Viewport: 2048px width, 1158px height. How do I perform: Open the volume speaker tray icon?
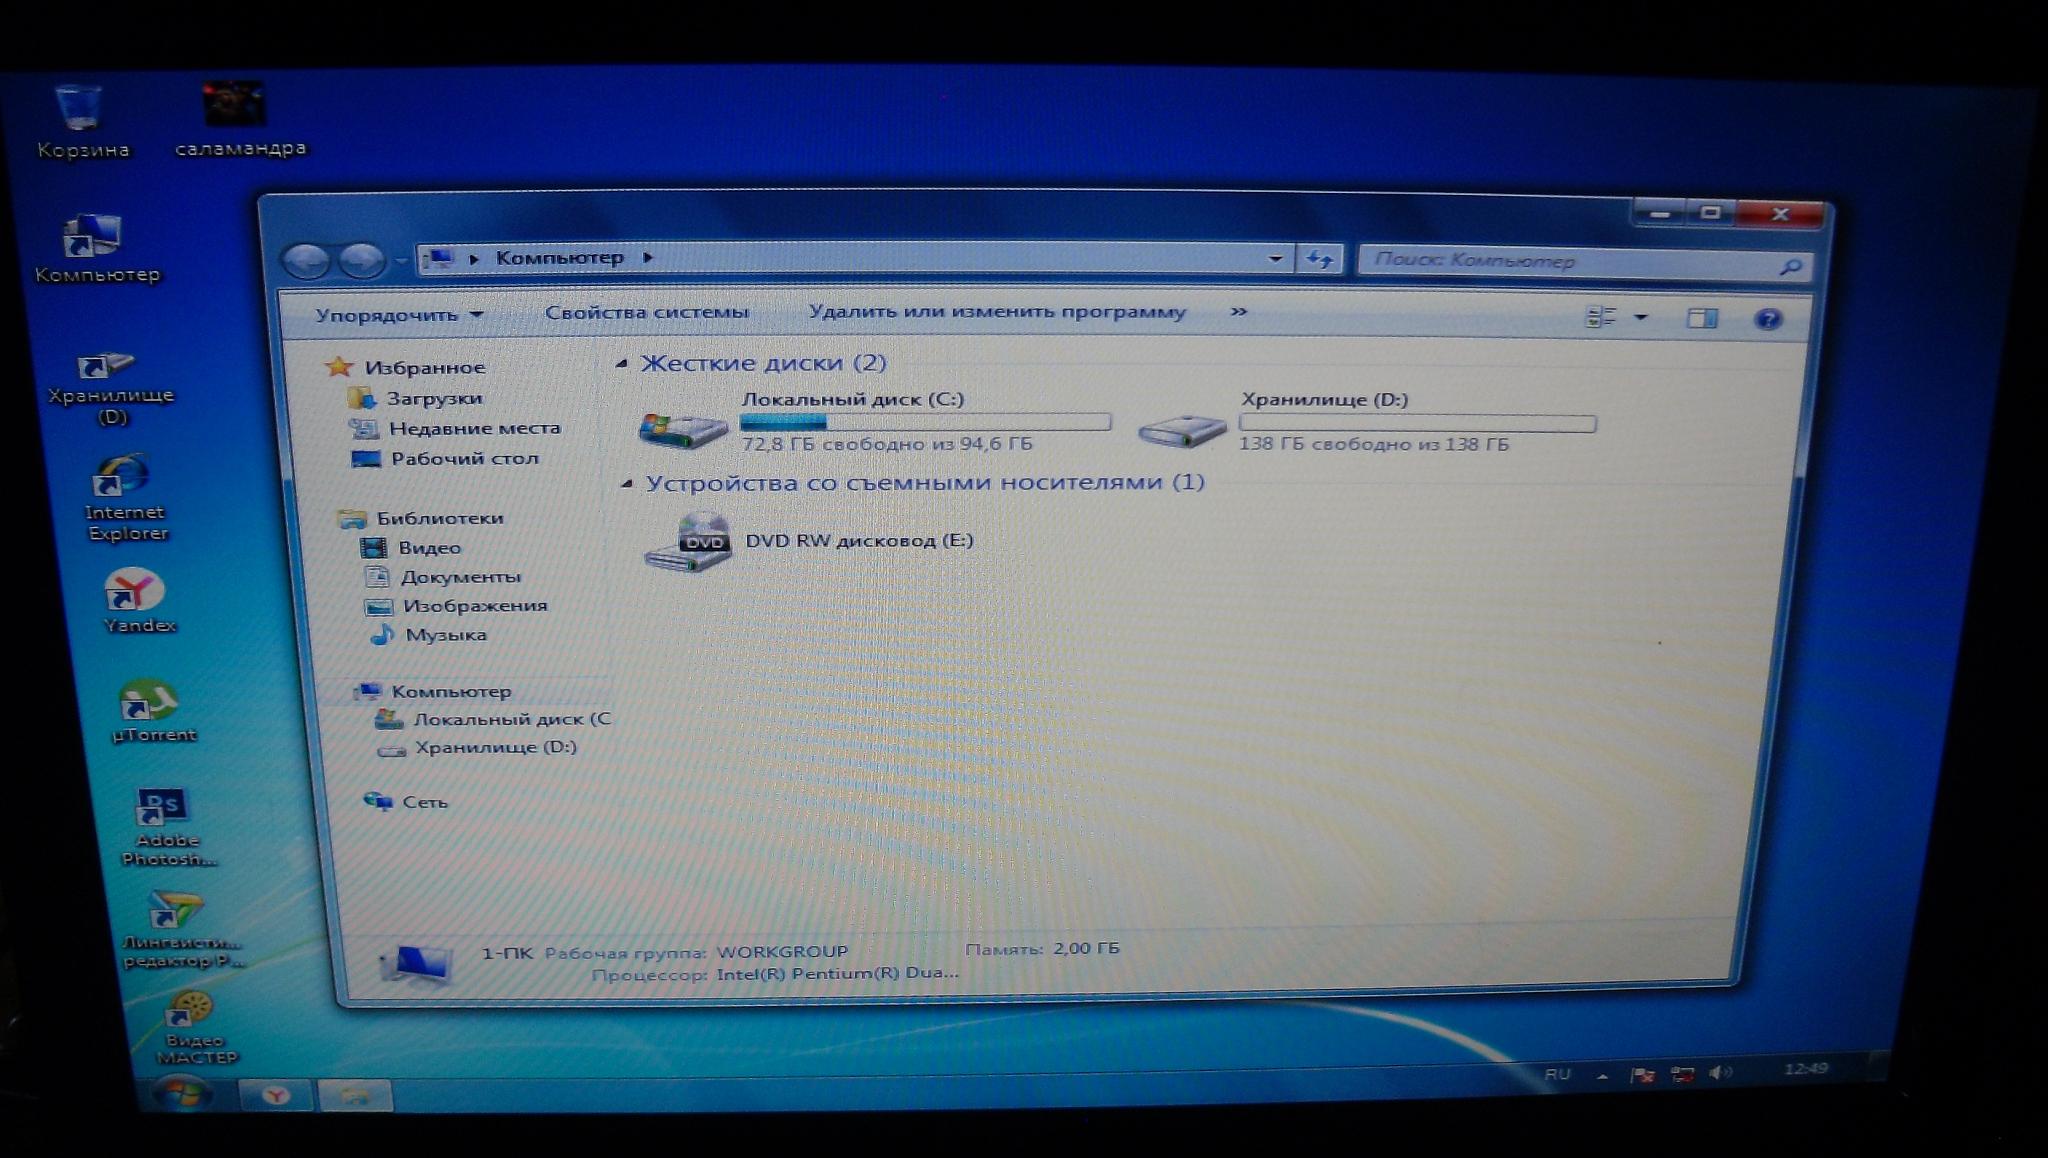(1719, 1073)
